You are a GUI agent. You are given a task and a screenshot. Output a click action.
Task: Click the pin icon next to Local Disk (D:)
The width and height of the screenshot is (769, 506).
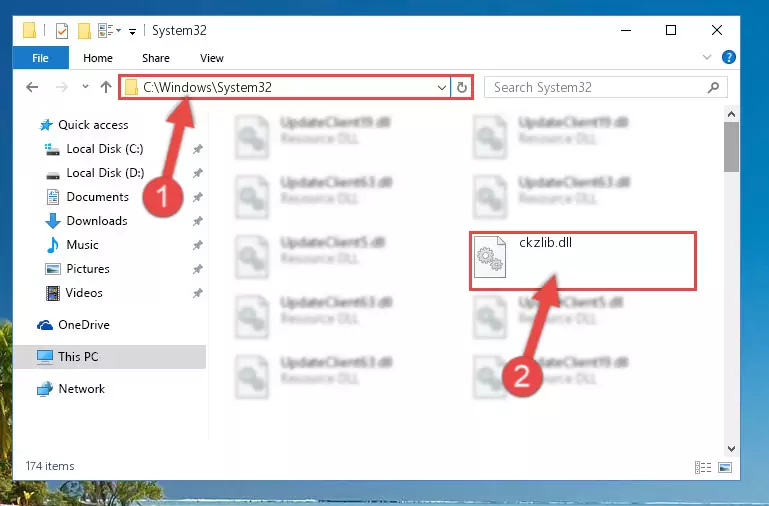tap(197, 173)
